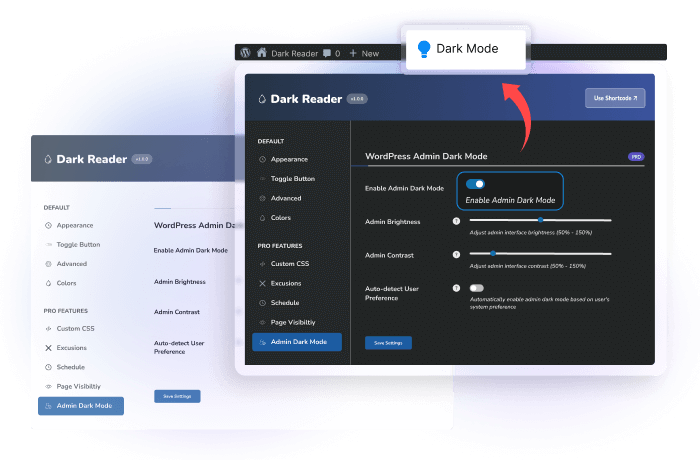Click the Schedule clock icon in the dark sidebar
Screen dimensions: 700x460
tap(262, 303)
